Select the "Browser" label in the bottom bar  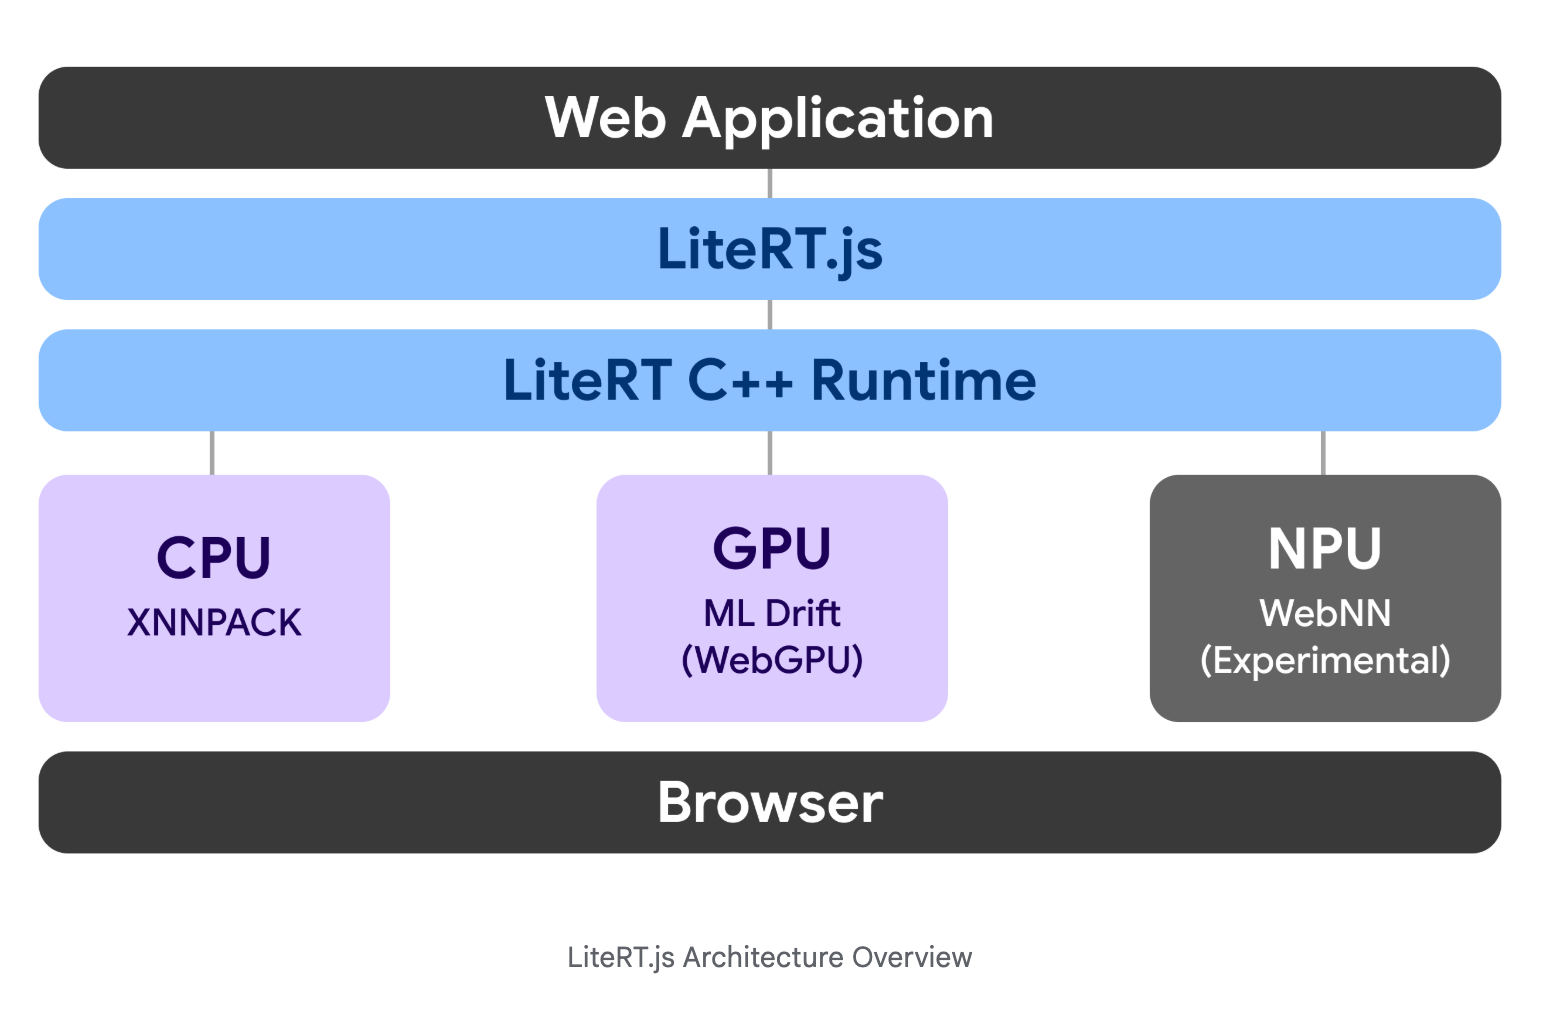tap(770, 802)
